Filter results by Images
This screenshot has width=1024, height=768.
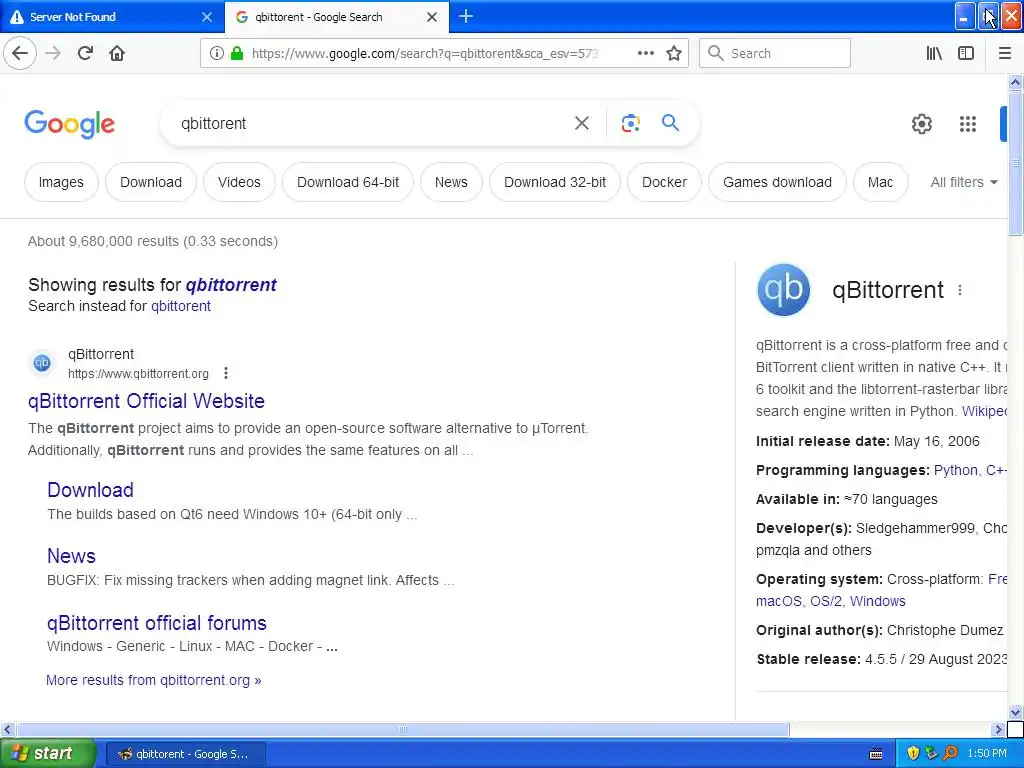[61, 182]
